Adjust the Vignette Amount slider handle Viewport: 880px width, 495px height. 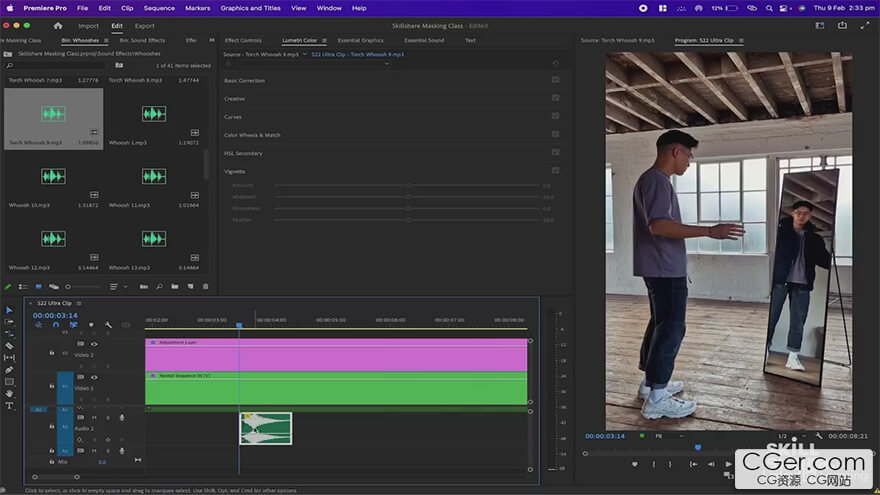[408, 185]
